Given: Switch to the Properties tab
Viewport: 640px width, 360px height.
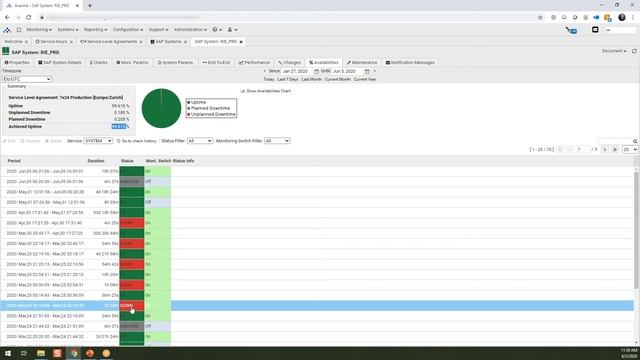Looking at the screenshot, I should tap(17, 63).
